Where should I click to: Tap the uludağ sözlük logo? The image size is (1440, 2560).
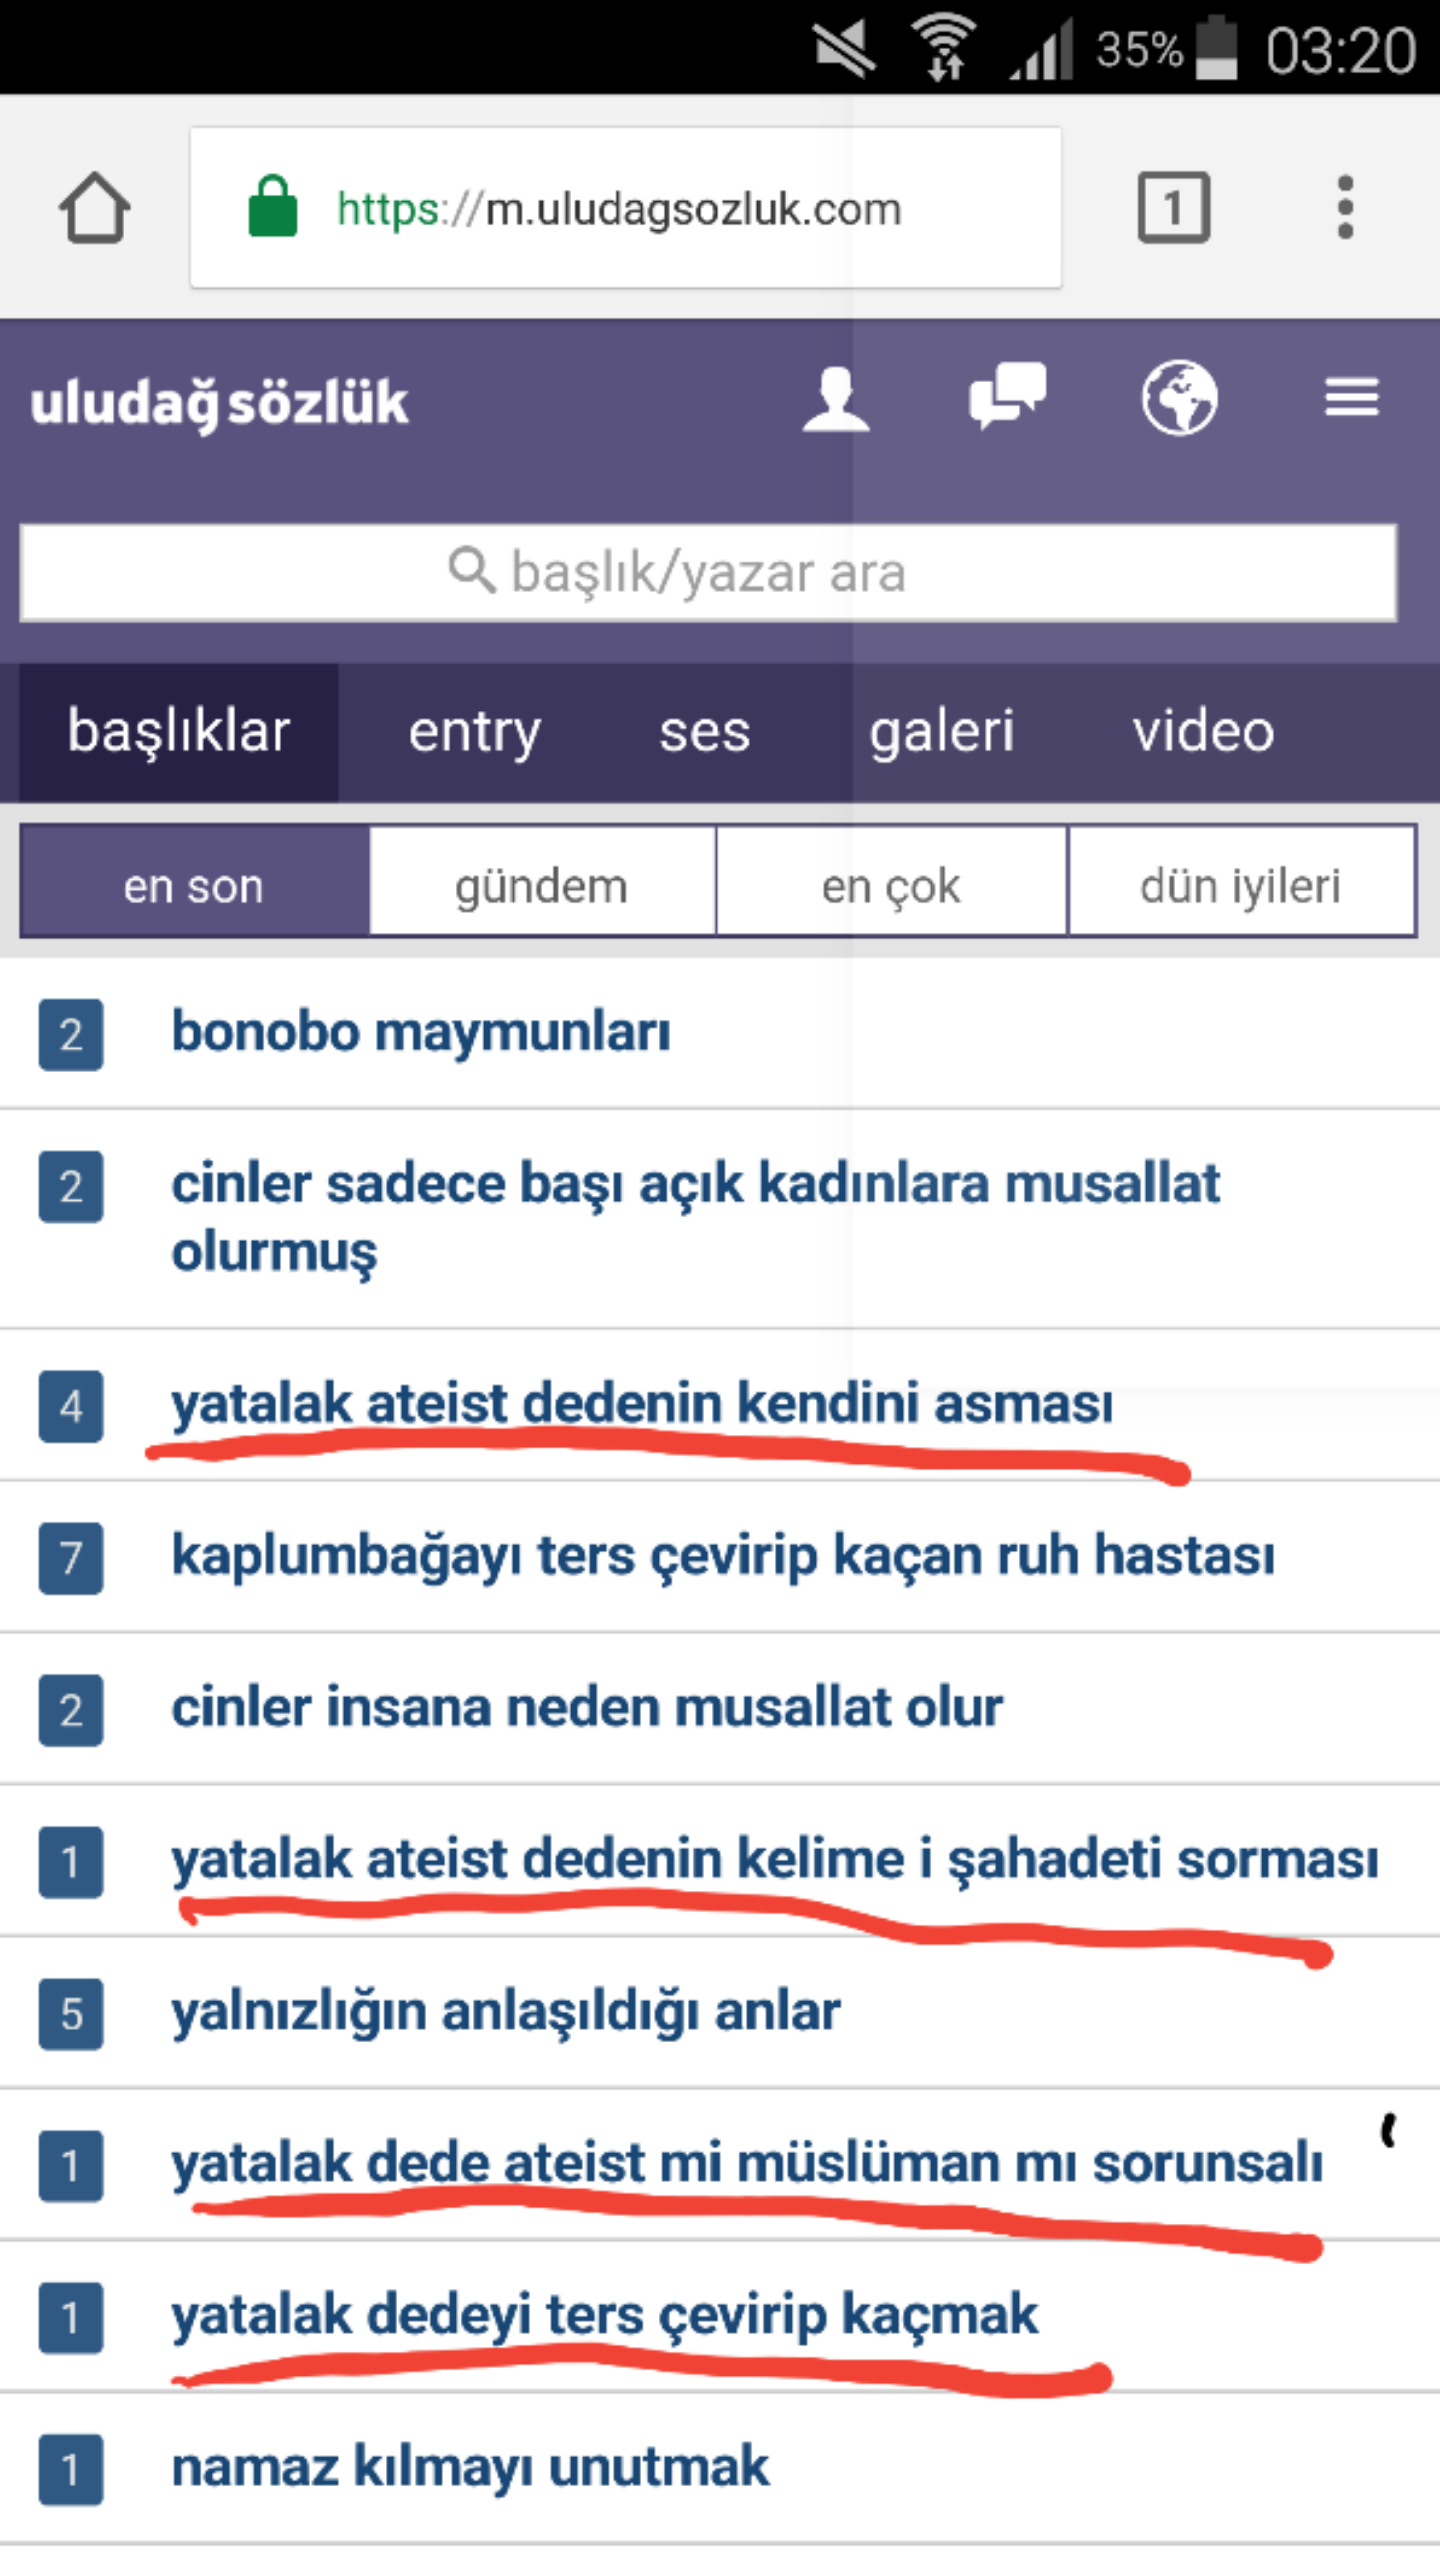pyautogui.click(x=220, y=402)
